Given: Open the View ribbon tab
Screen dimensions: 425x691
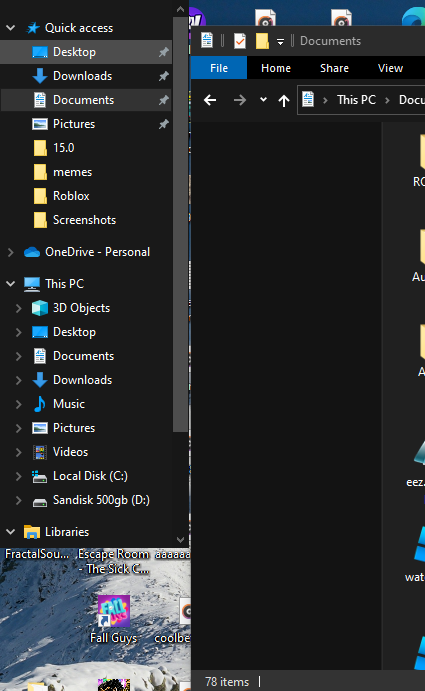Looking at the screenshot, I should (390, 68).
